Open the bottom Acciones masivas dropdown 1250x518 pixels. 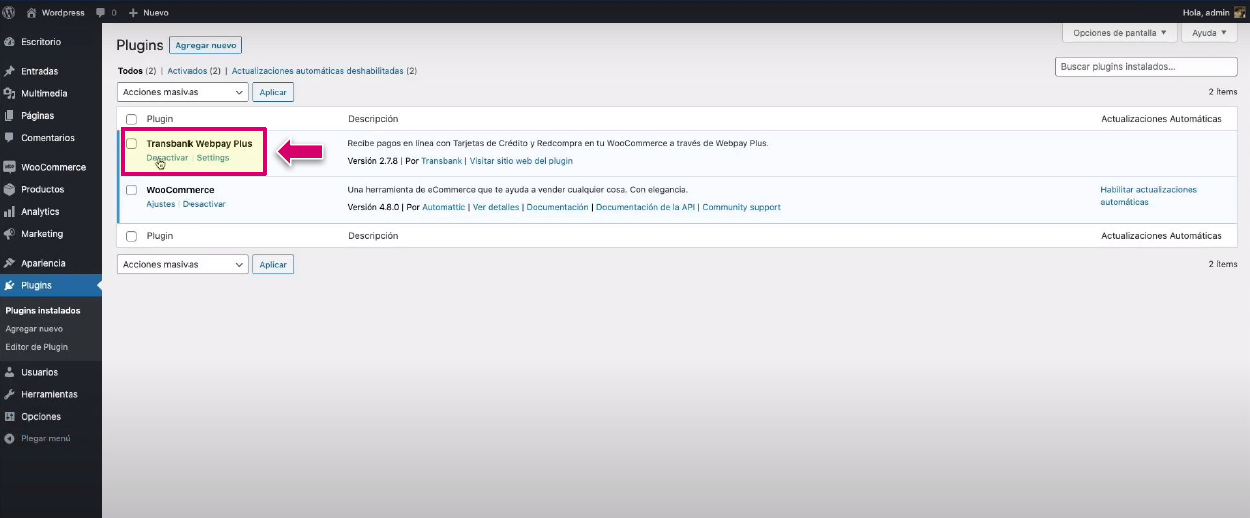(x=182, y=264)
